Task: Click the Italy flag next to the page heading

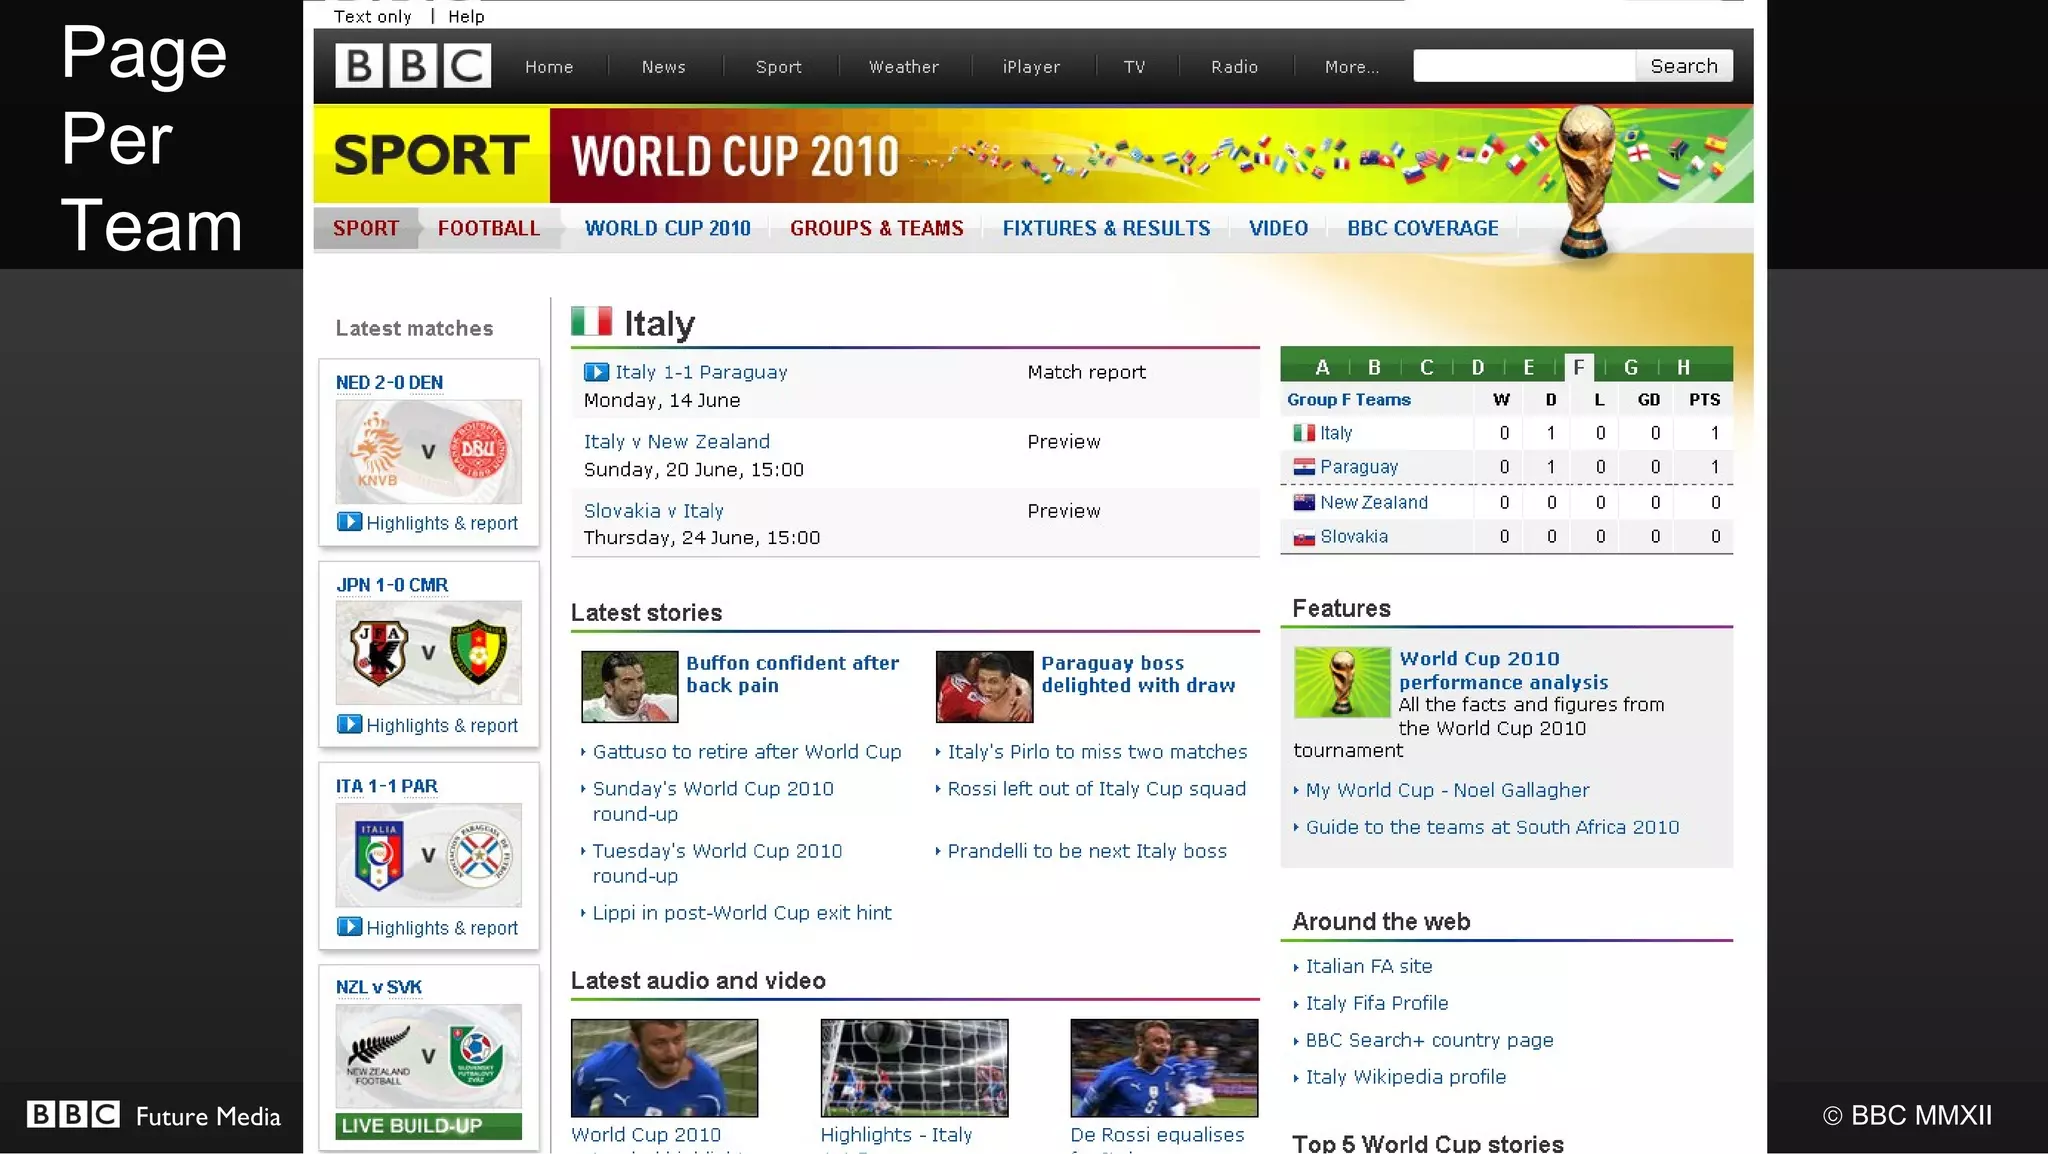Action: 591,321
